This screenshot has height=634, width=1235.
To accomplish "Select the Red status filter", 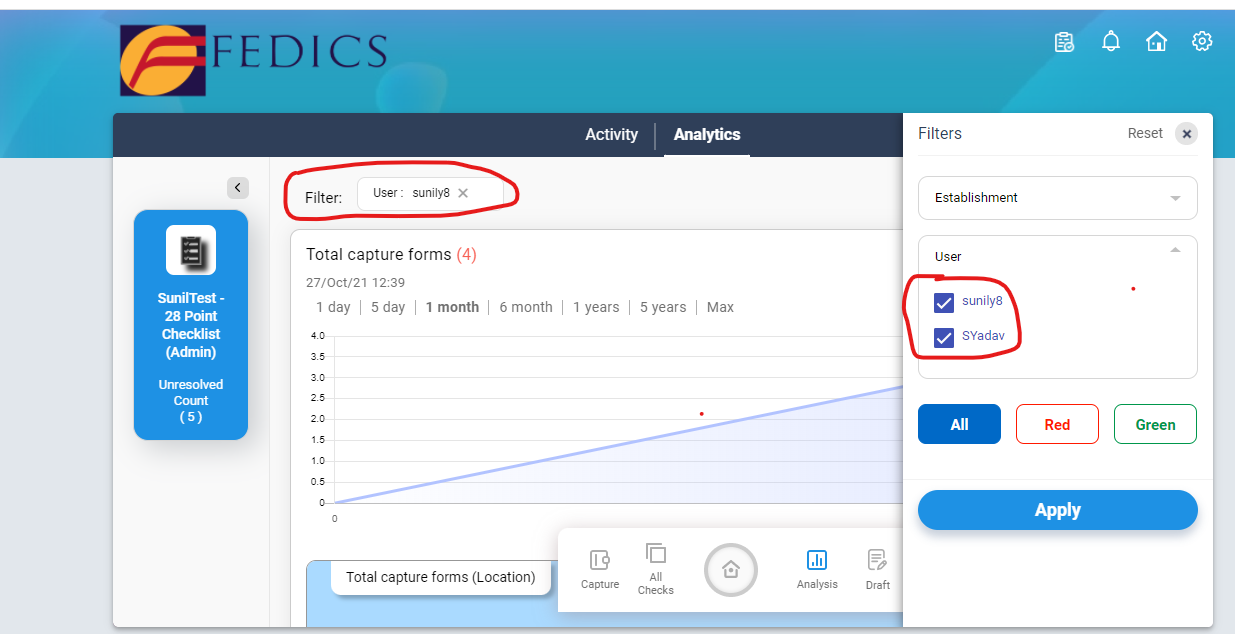I will (1057, 424).
